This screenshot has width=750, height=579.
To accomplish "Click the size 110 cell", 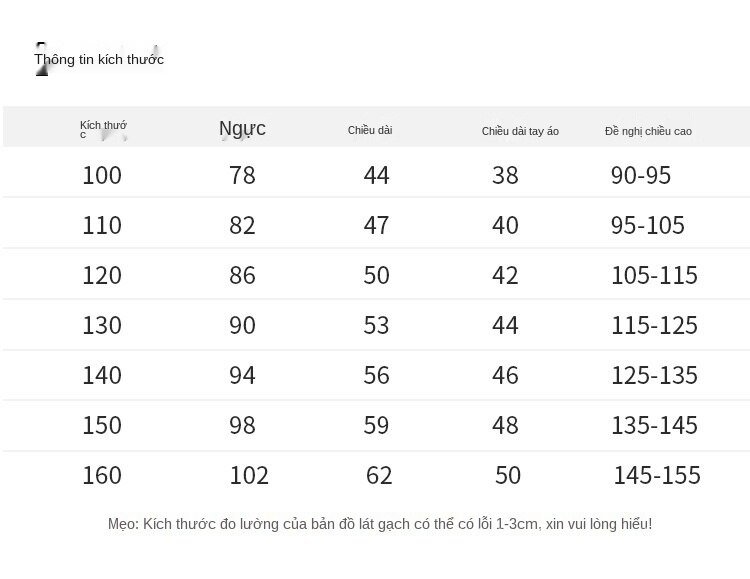I will (102, 226).
